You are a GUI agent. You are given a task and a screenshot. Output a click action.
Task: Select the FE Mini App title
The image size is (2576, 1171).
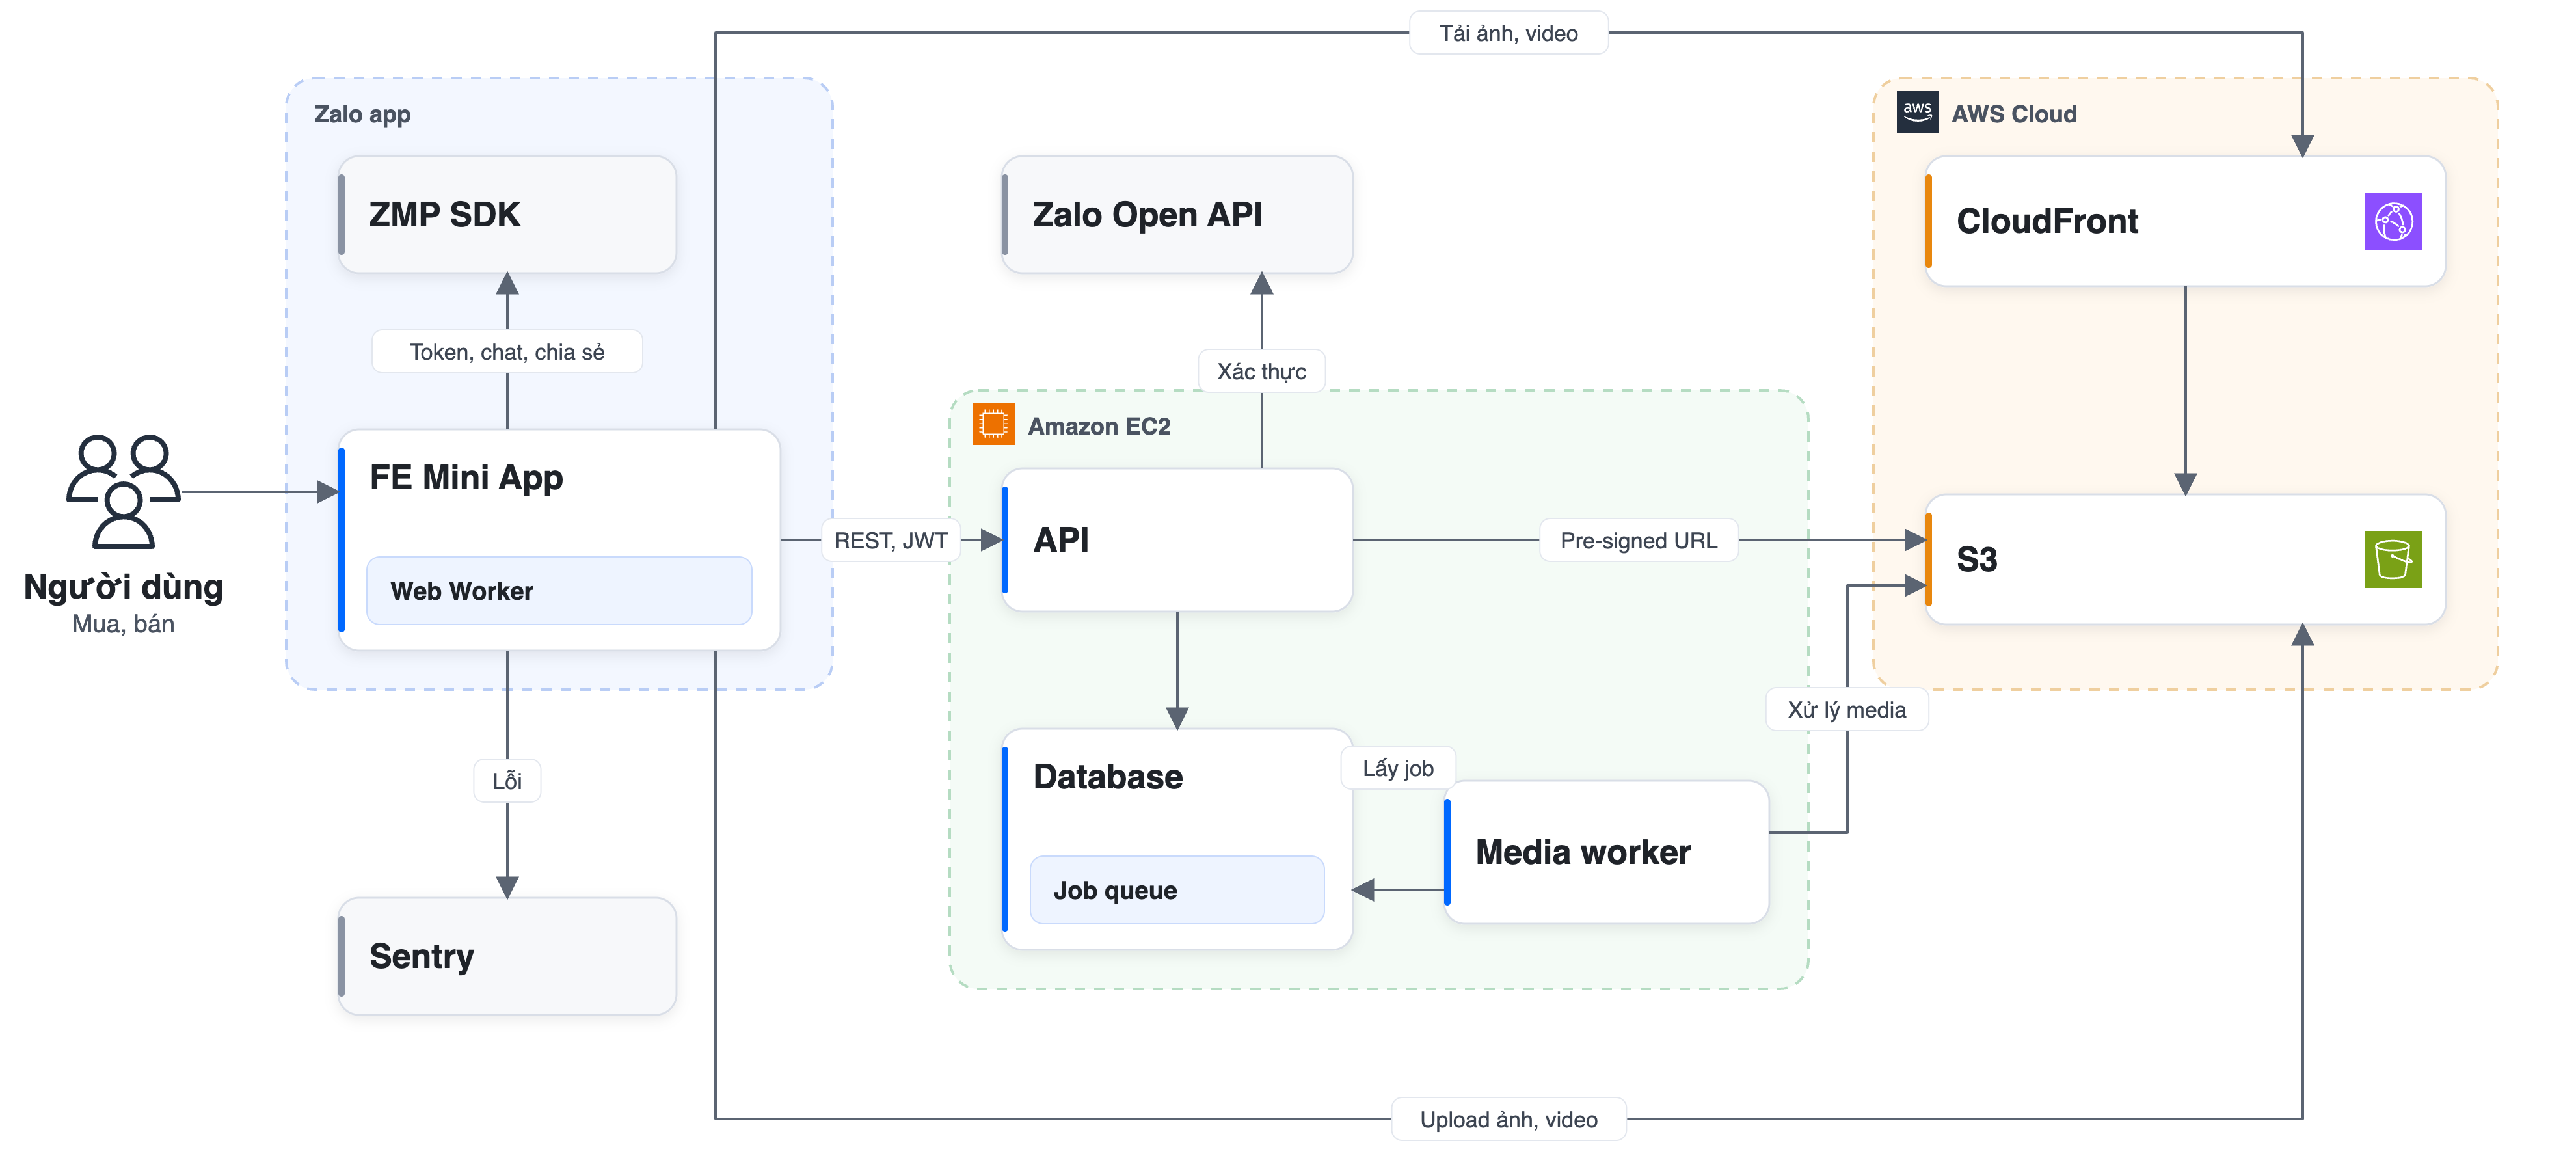(466, 478)
